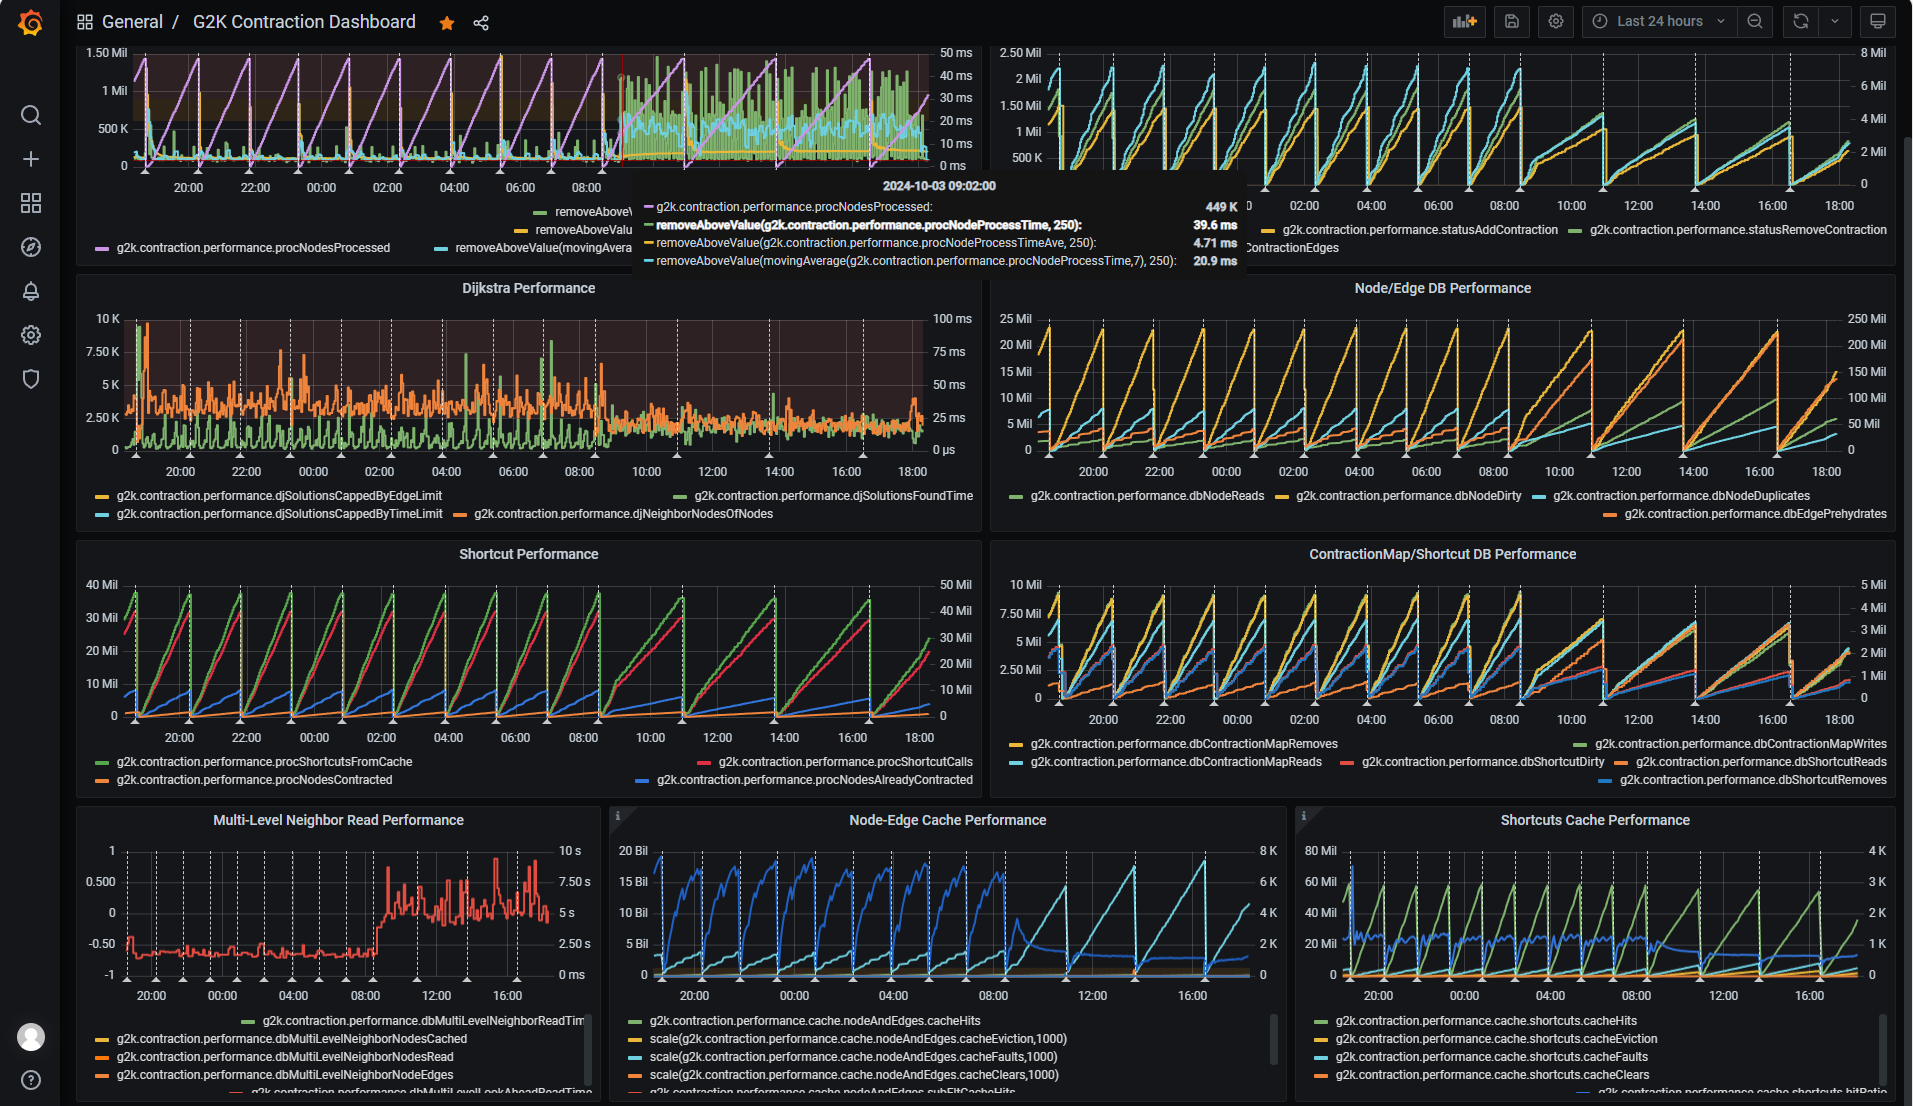The height and width of the screenshot is (1106, 1913).
Task: Select the nodeAndEdges.cacheHits legend entry
Action: click(x=815, y=1021)
